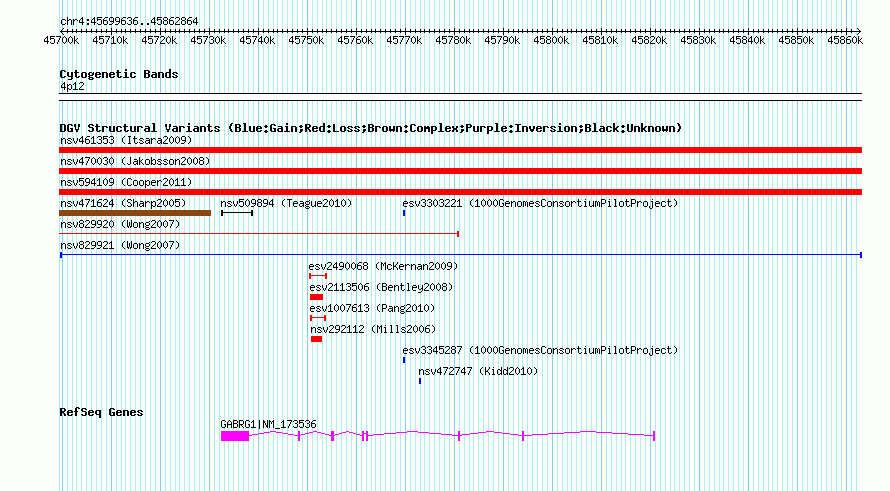Click the 45860k ruler tick label
890x491 pixels.
point(845,40)
